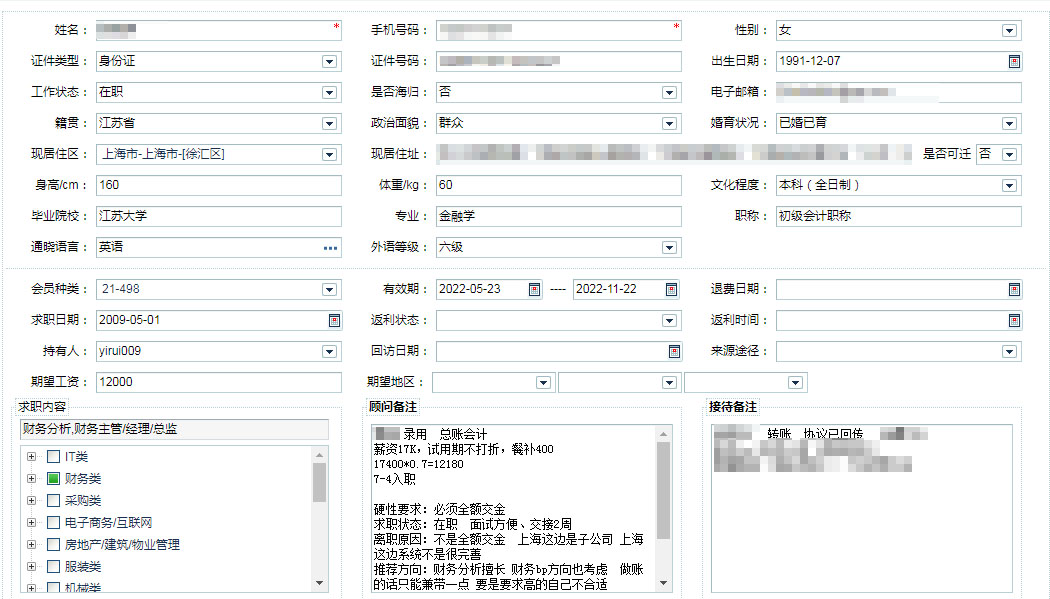Screen dimensions: 1050x599
Task: Open calendar picker for 回访日期
Action: point(674,351)
